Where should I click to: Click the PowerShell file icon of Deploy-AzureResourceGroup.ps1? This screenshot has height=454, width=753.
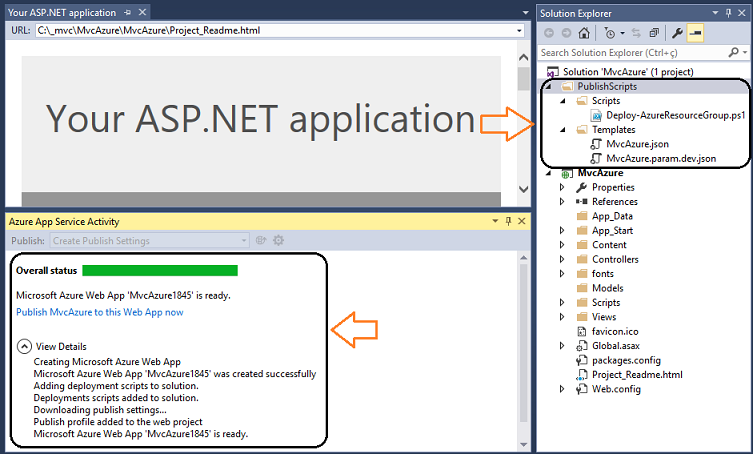596,115
